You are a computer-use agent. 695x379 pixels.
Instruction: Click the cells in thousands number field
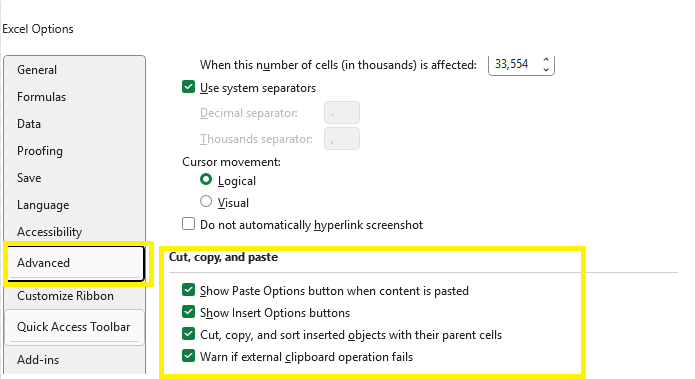[514, 65]
